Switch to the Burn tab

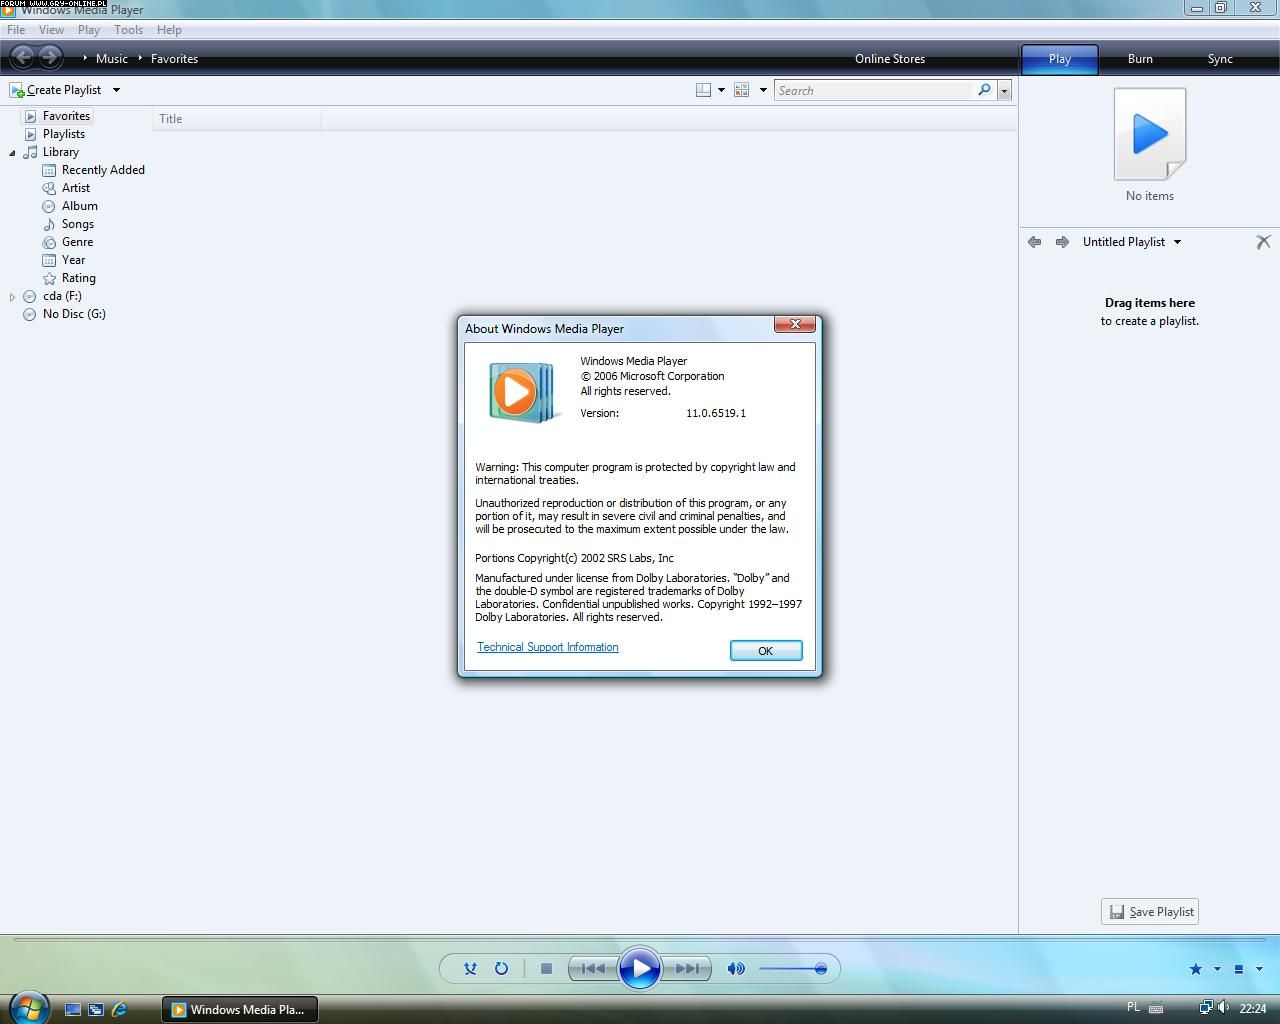click(x=1140, y=59)
